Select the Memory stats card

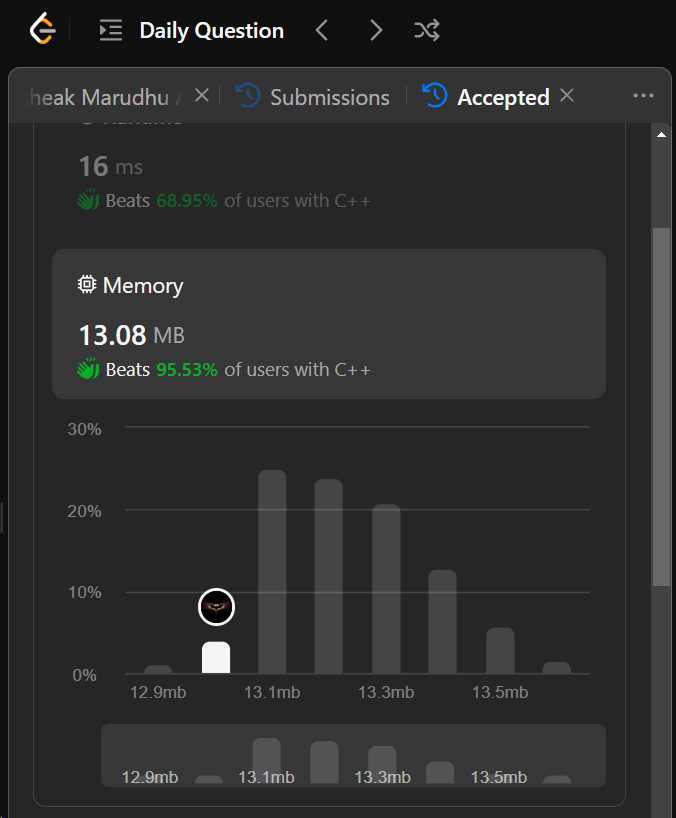click(x=329, y=324)
